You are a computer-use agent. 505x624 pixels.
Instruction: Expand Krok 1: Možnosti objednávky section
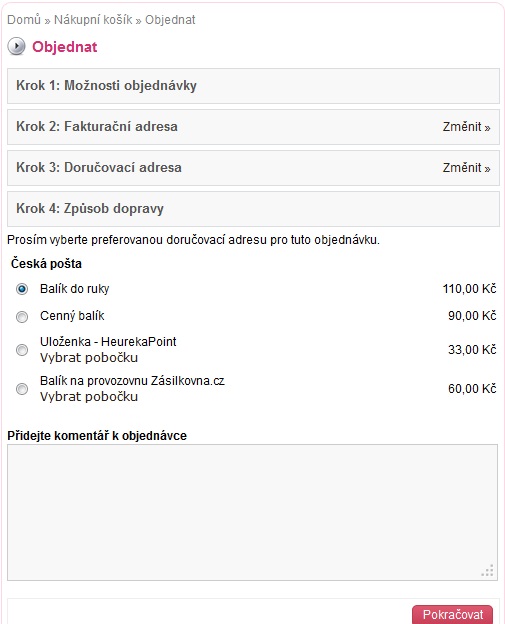(253, 86)
